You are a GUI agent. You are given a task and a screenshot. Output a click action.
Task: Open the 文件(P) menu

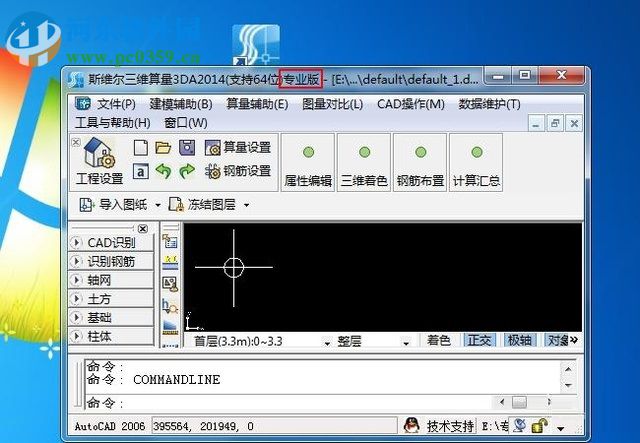pyautogui.click(x=116, y=104)
